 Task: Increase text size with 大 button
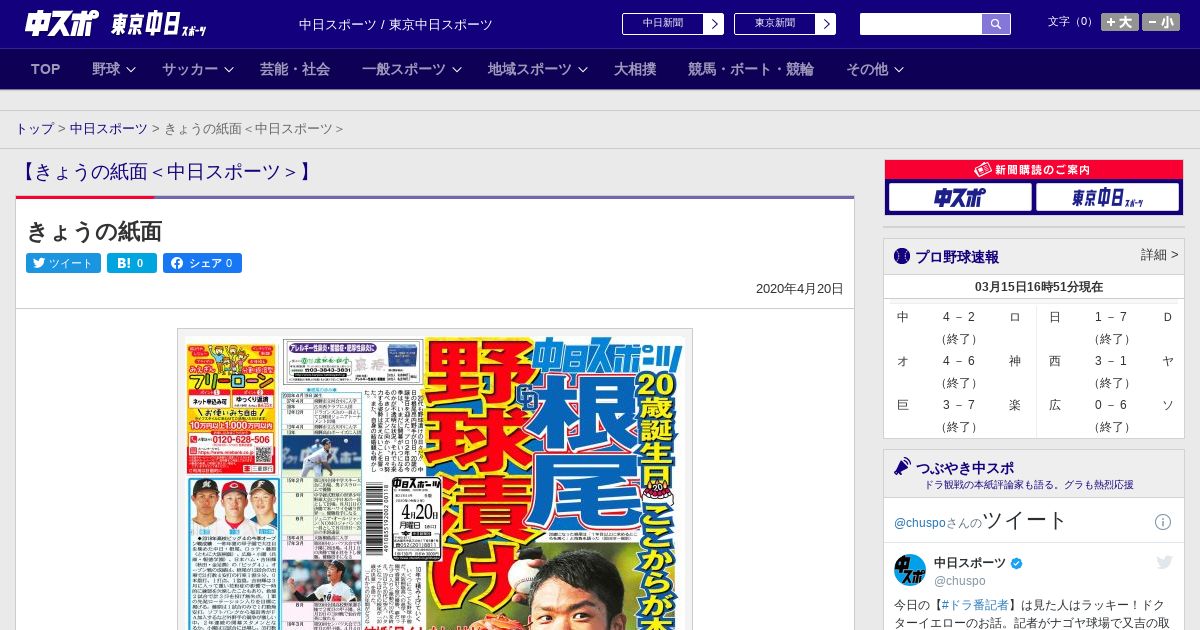point(1120,22)
